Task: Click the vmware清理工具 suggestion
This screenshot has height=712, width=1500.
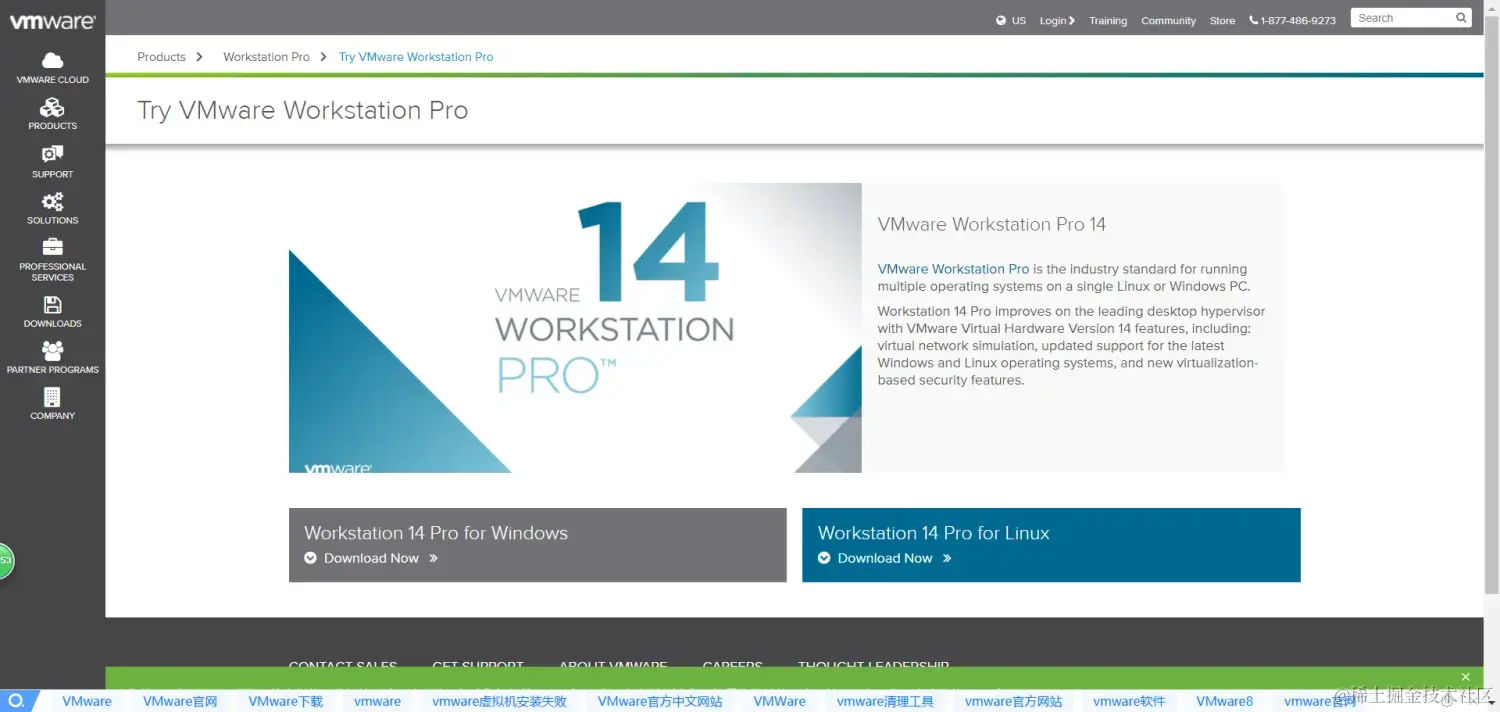Action: (885, 701)
